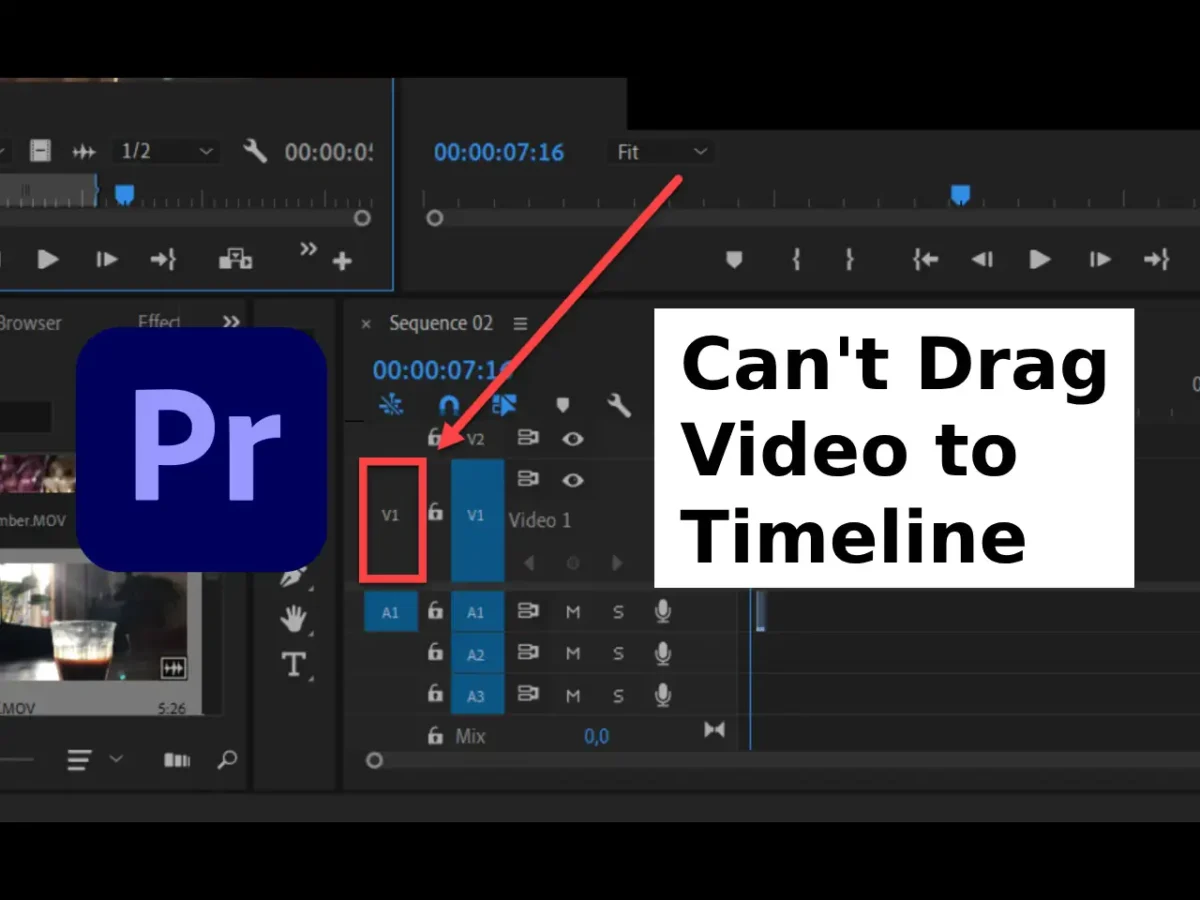Image resolution: width=1200 pixels, height=900 pixels.
Task: Solo audio track A3
Action: point(618,695)
